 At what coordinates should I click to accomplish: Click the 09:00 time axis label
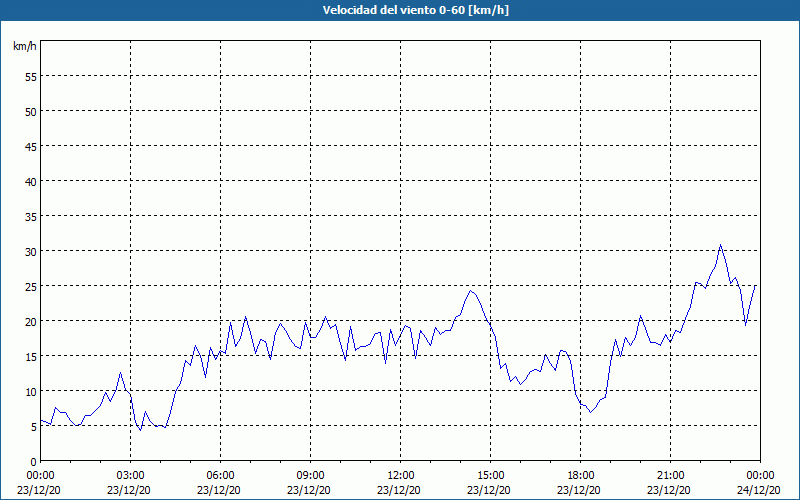click(x=310, y=476)
